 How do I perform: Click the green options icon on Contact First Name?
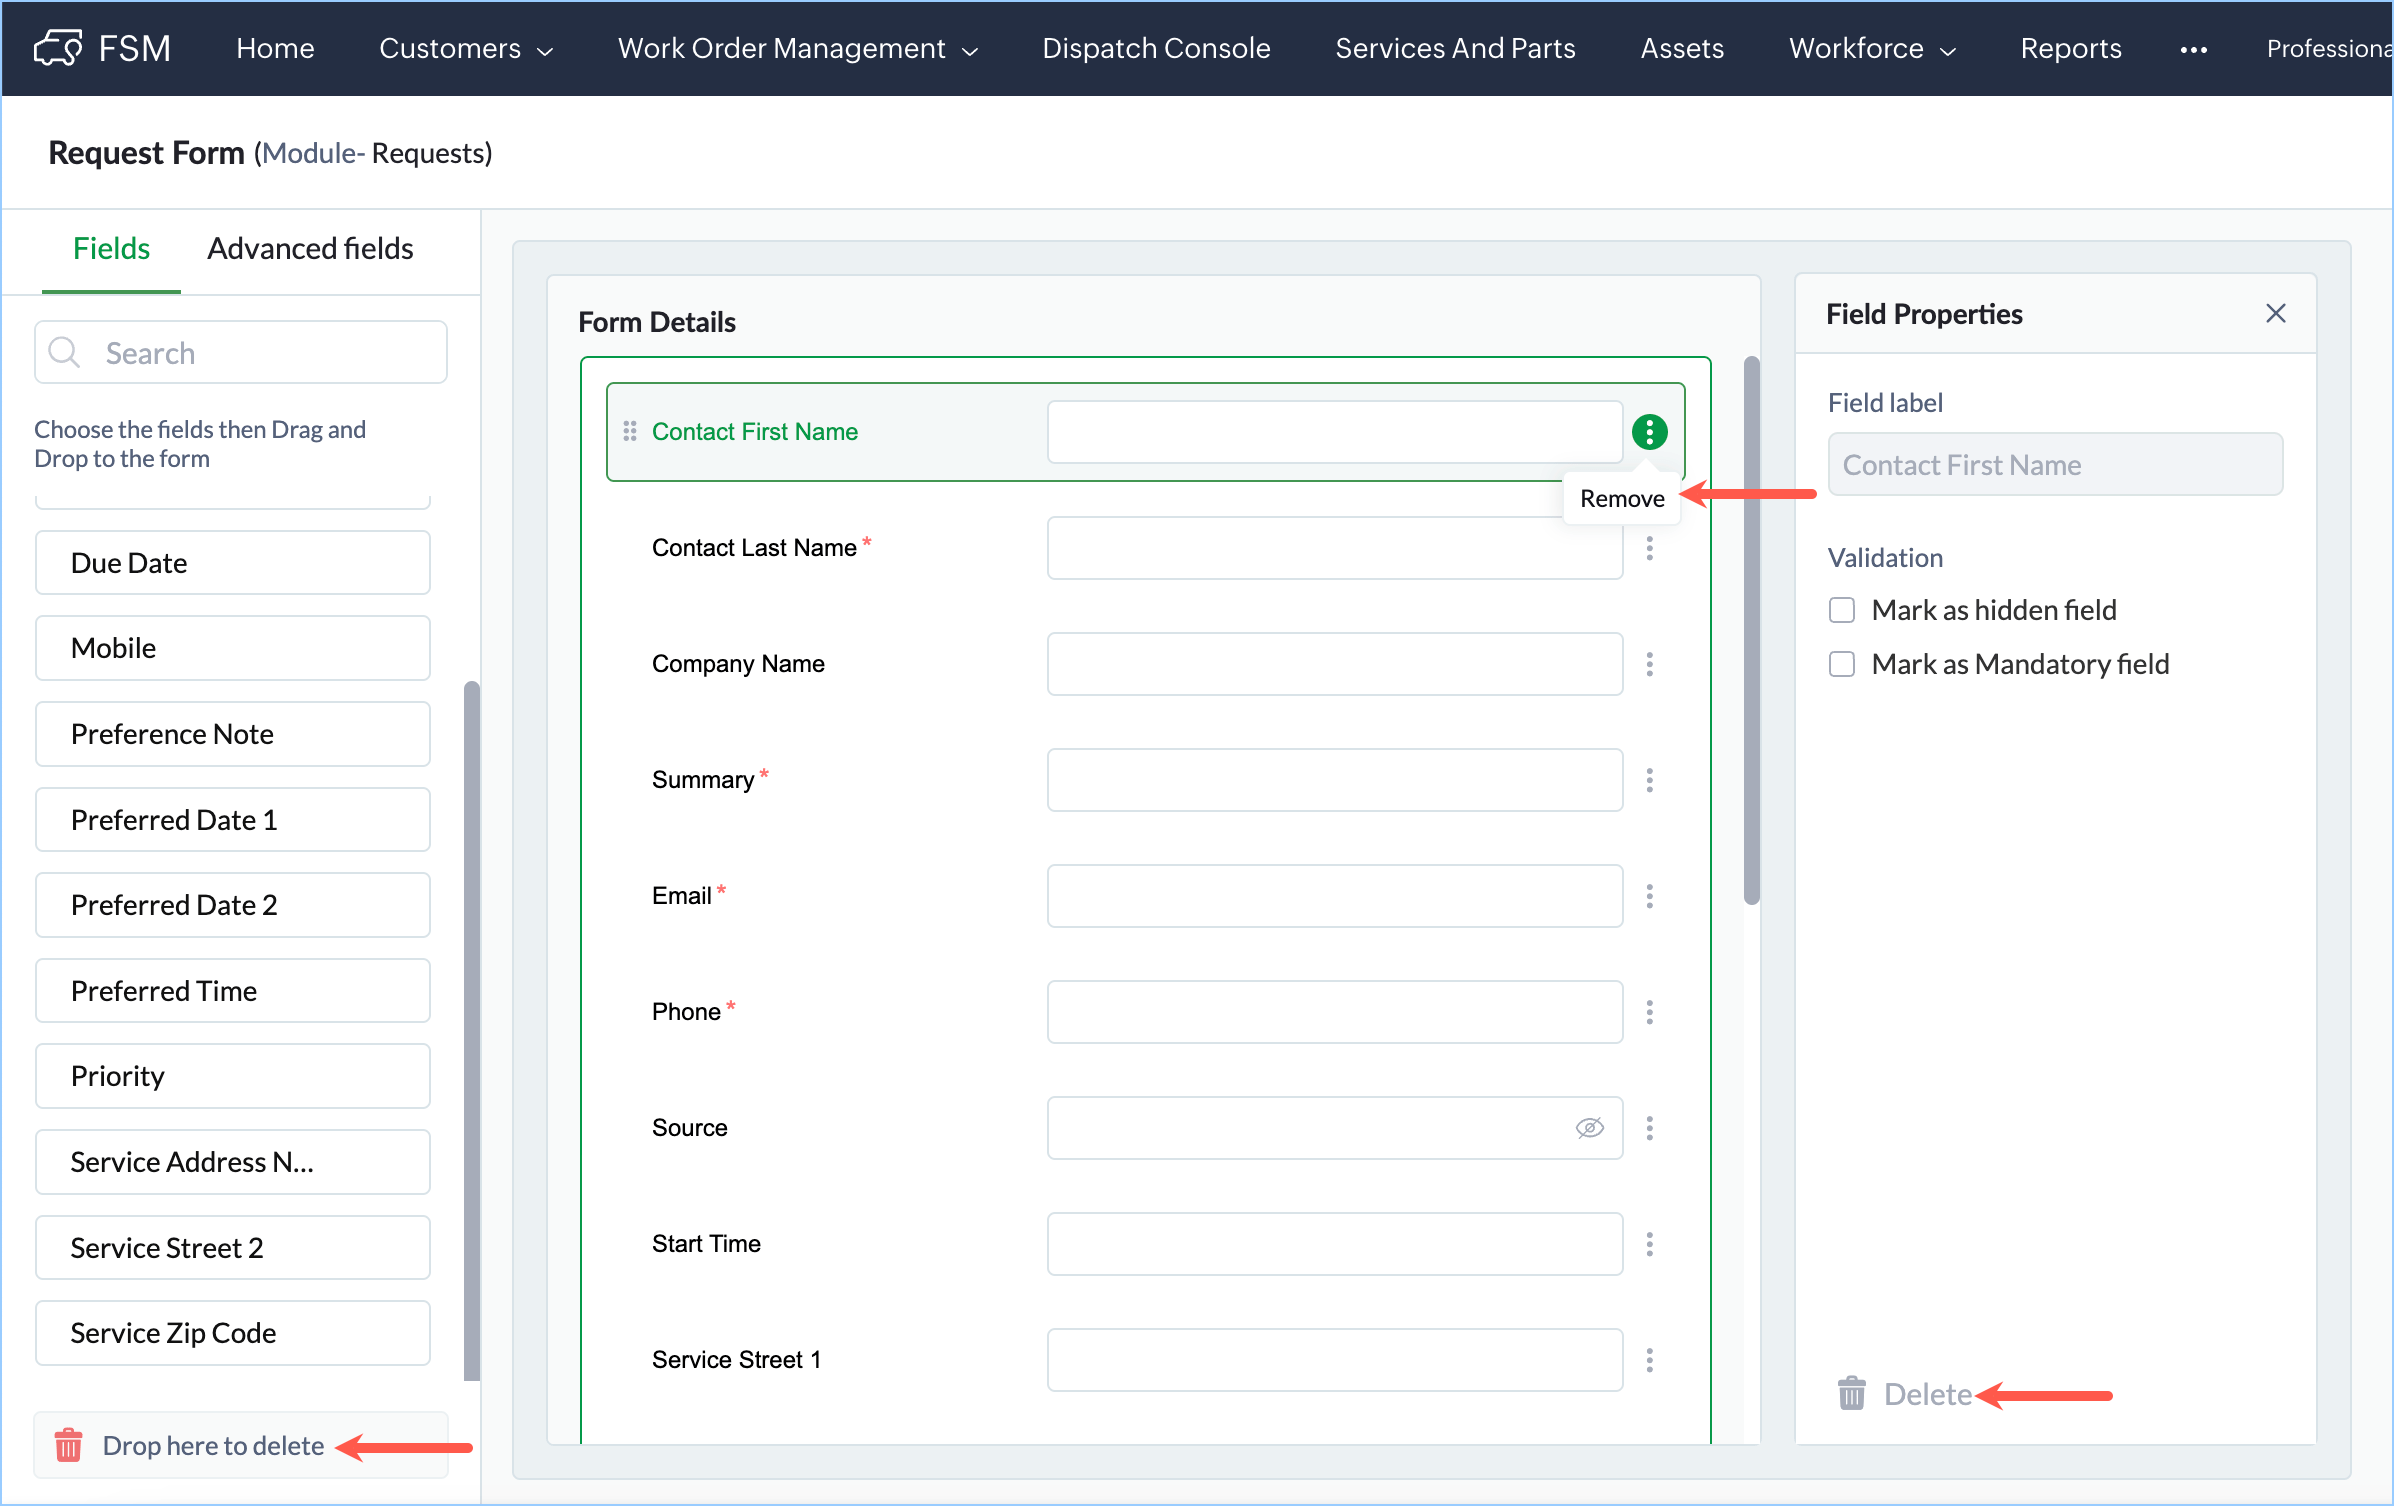click(x=1649, y=432)
